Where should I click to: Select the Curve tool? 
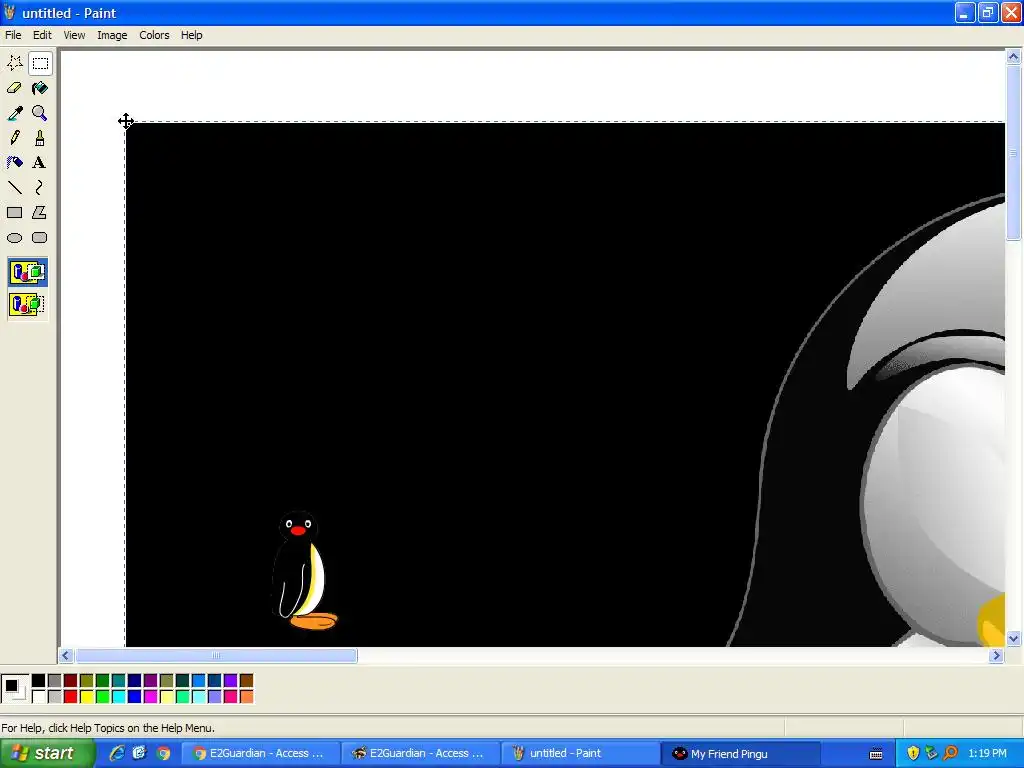tap(40, 187)
